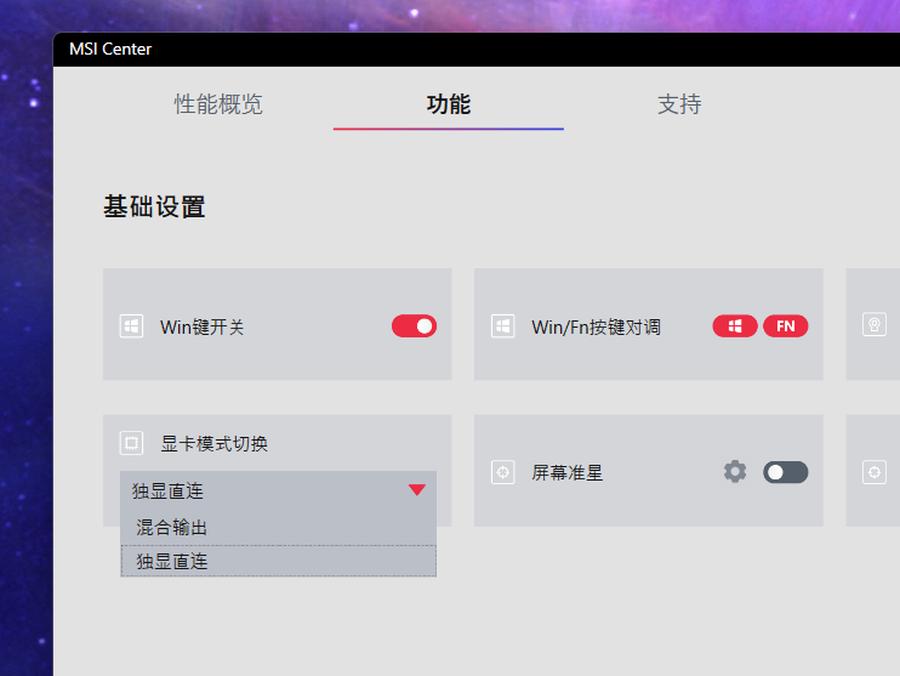
Task: Open the 支持 tab
Action: (x=680, y=105)
